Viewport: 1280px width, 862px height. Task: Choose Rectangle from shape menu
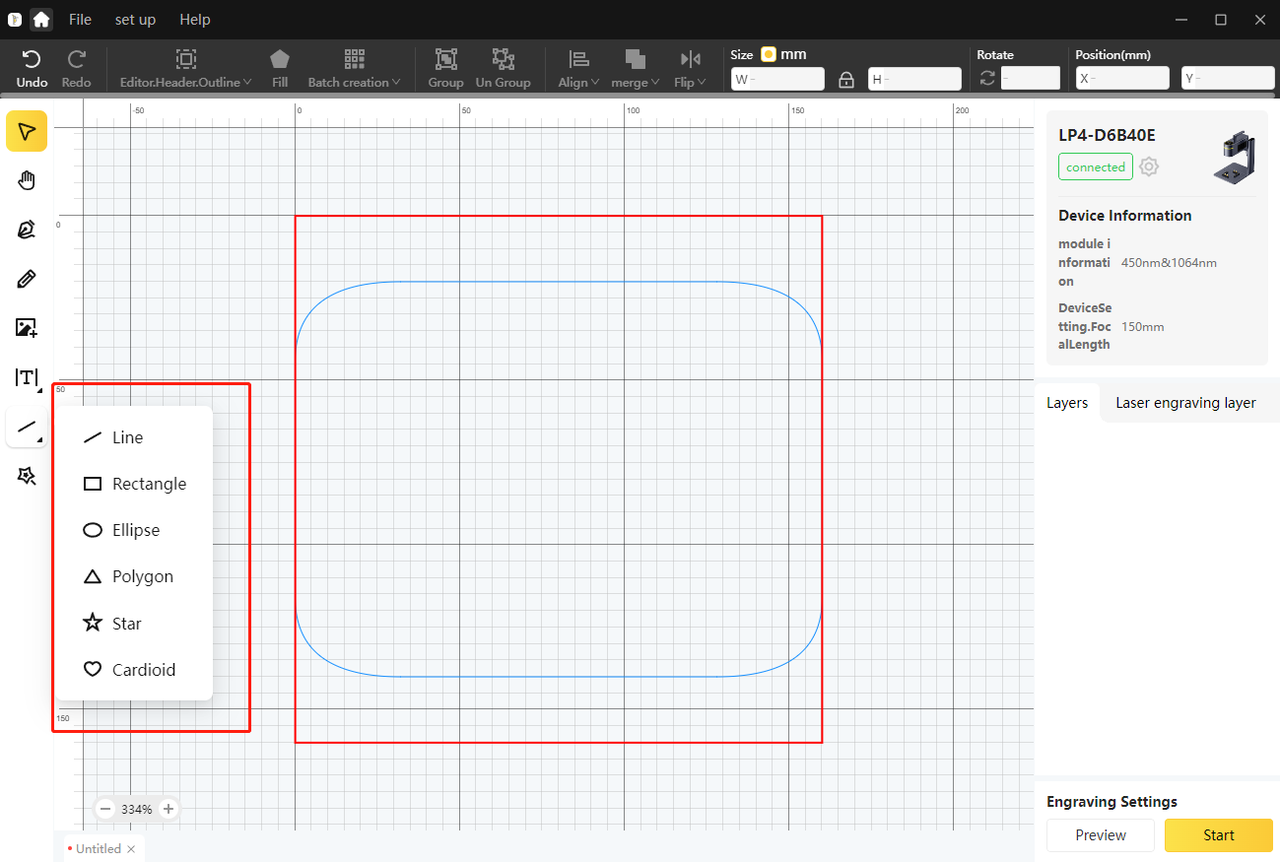[x=134, y=483]
